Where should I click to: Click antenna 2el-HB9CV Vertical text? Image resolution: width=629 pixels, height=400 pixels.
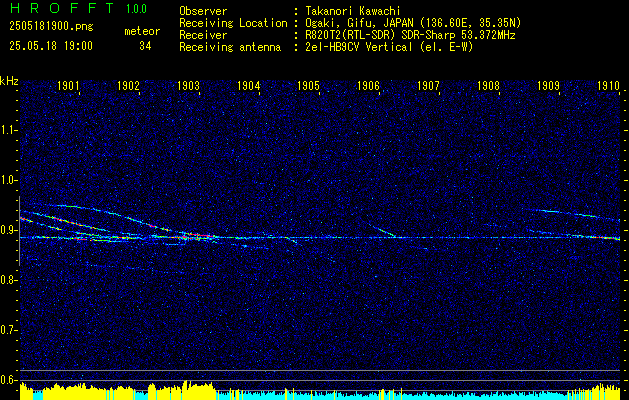coord(390,47)
